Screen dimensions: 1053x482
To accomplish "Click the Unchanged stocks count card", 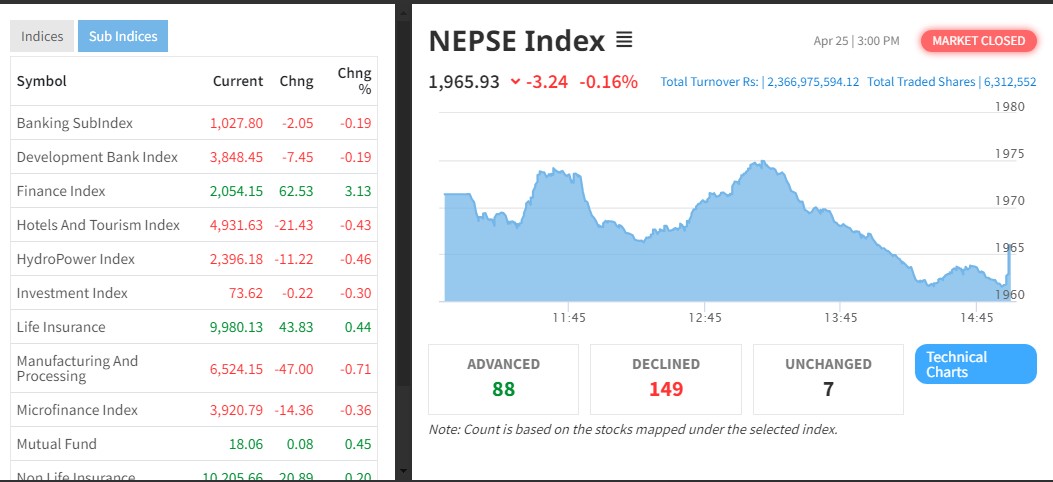I will (828, 379).
